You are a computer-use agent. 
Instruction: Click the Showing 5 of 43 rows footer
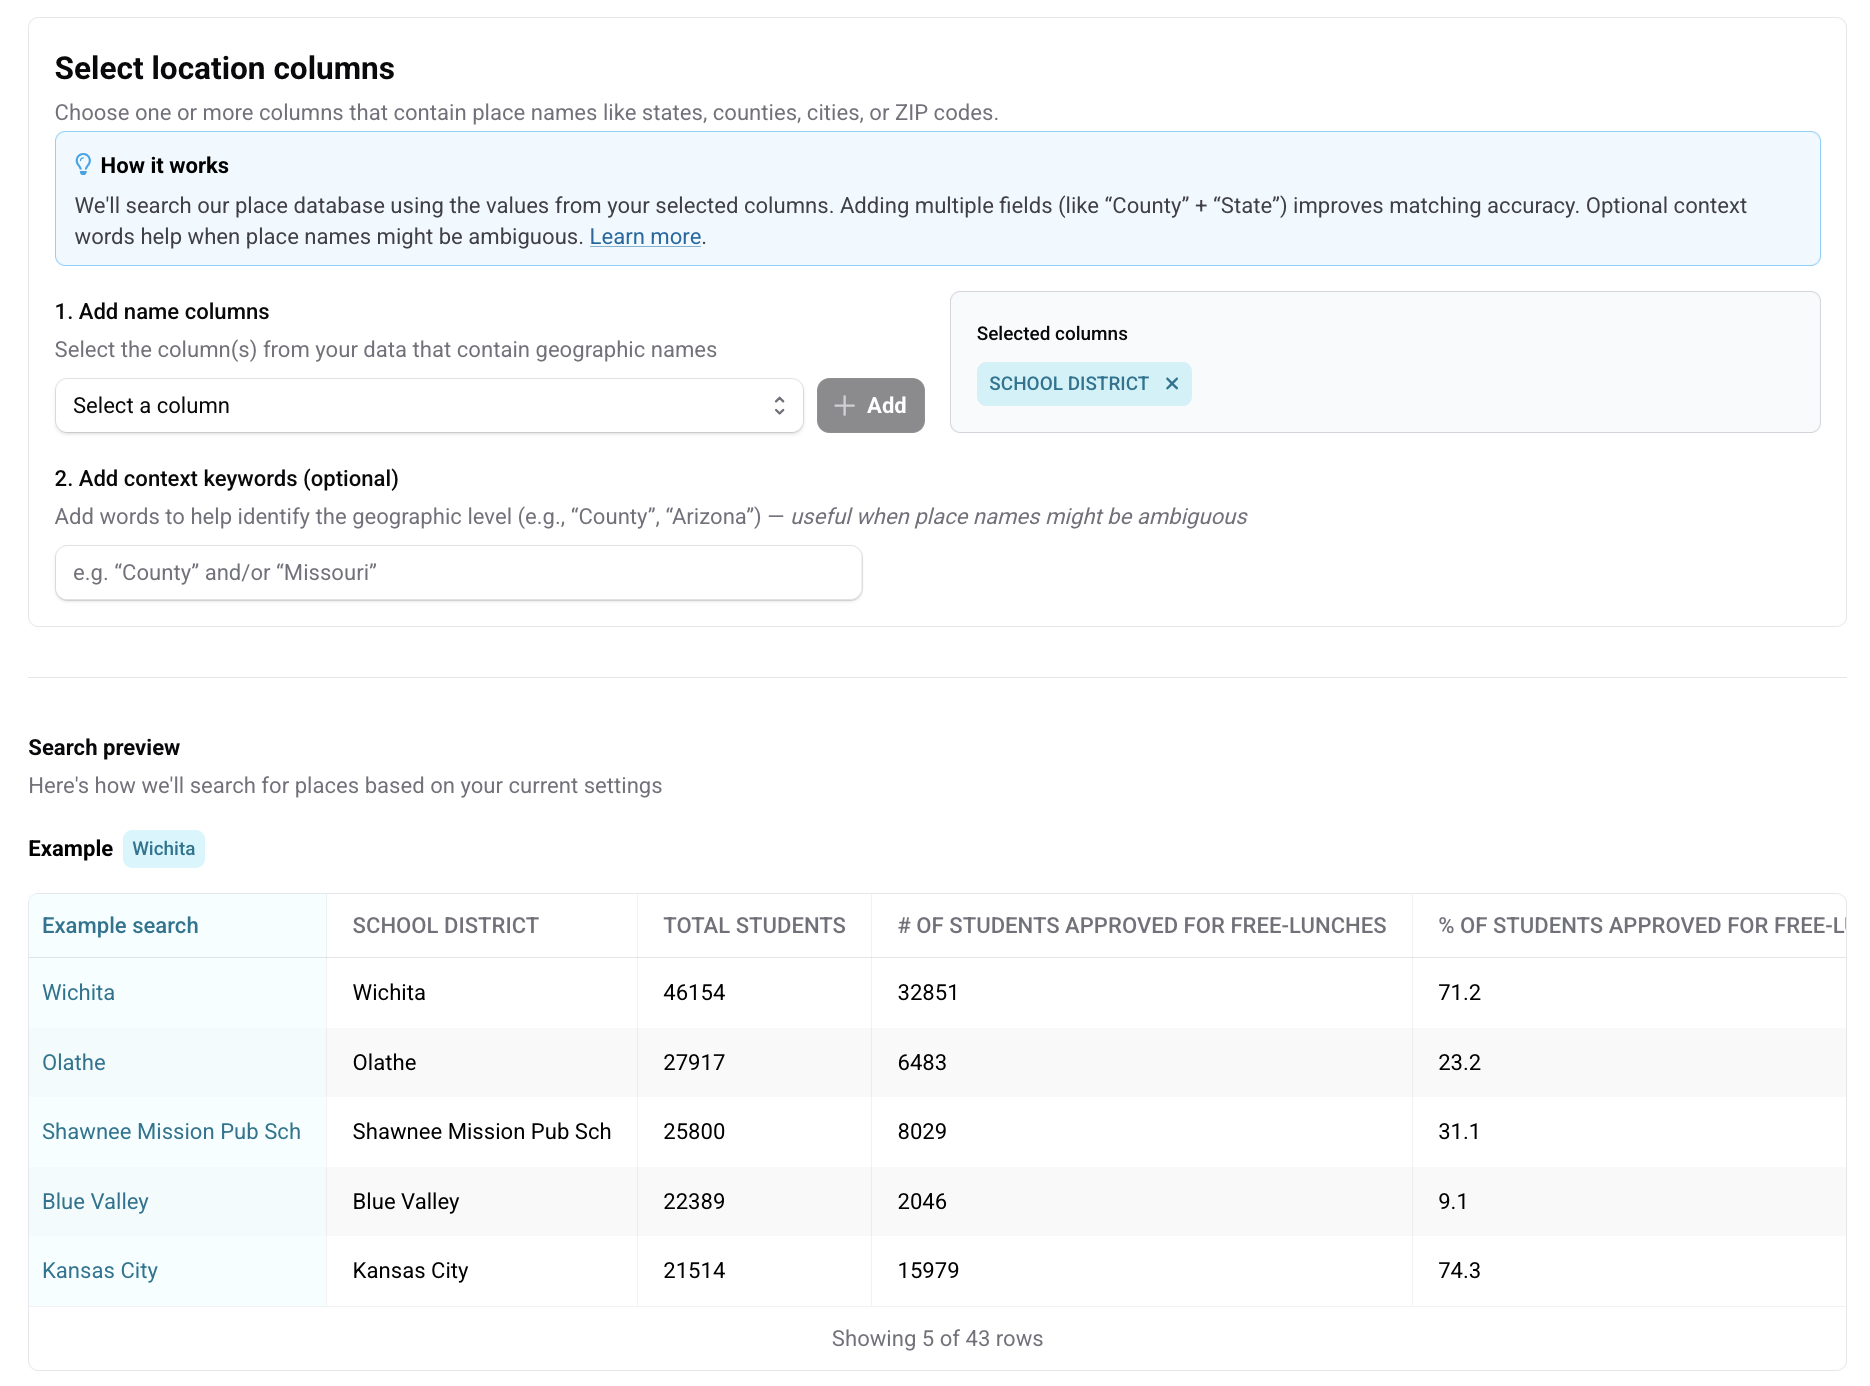[x=937, y=1339]
